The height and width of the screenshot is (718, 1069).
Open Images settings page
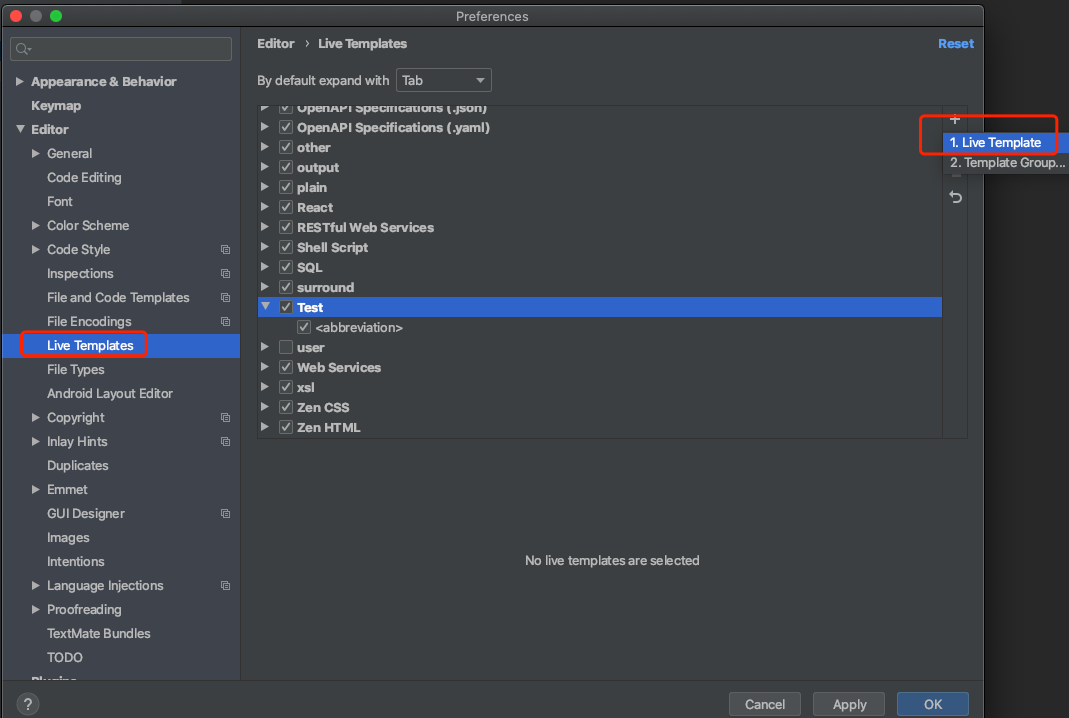click(x=68, y=537)
